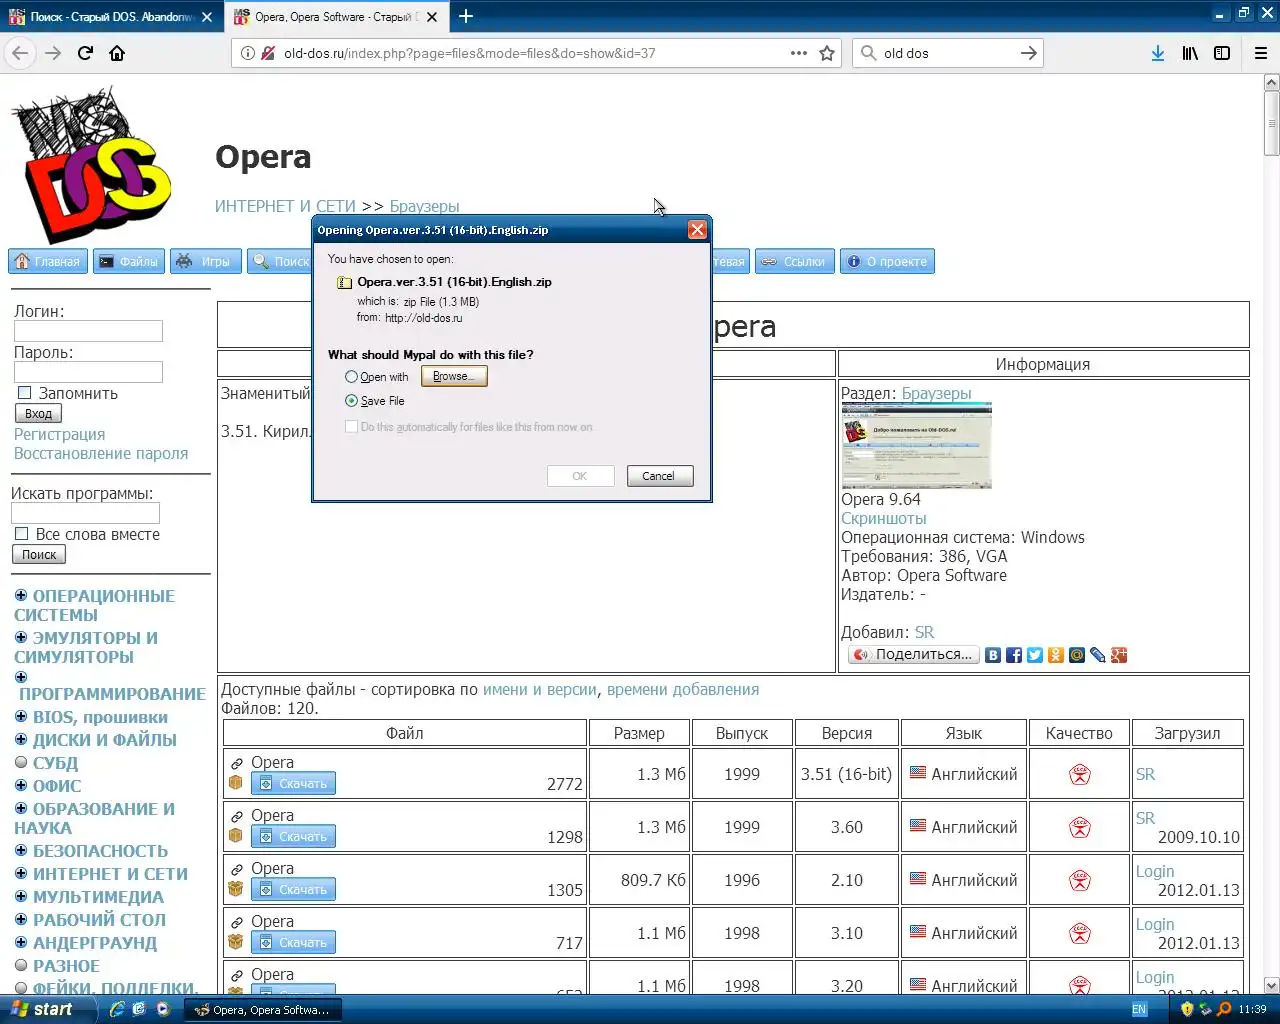Open the Главная site menu item
1280x1024 pixels.
pyautogui.click(x=48, y=261)
